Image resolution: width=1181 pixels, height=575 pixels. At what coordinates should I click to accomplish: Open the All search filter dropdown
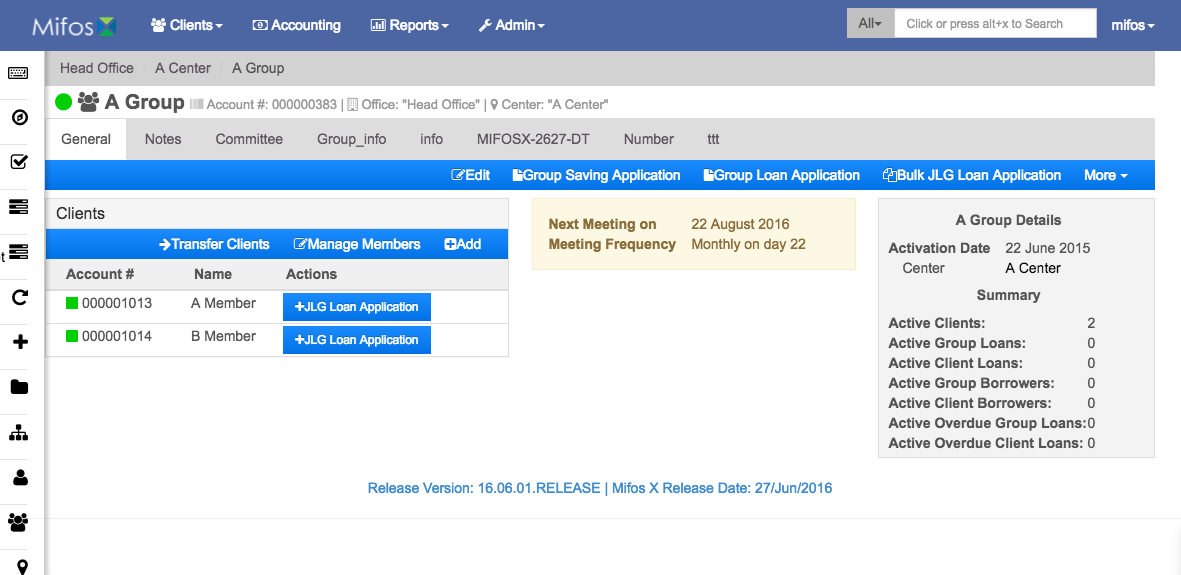point(871,23)
